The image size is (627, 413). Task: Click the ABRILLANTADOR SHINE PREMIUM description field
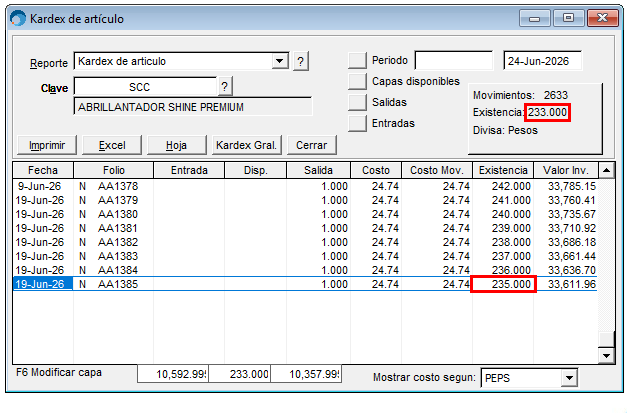(x=193, y=107)
